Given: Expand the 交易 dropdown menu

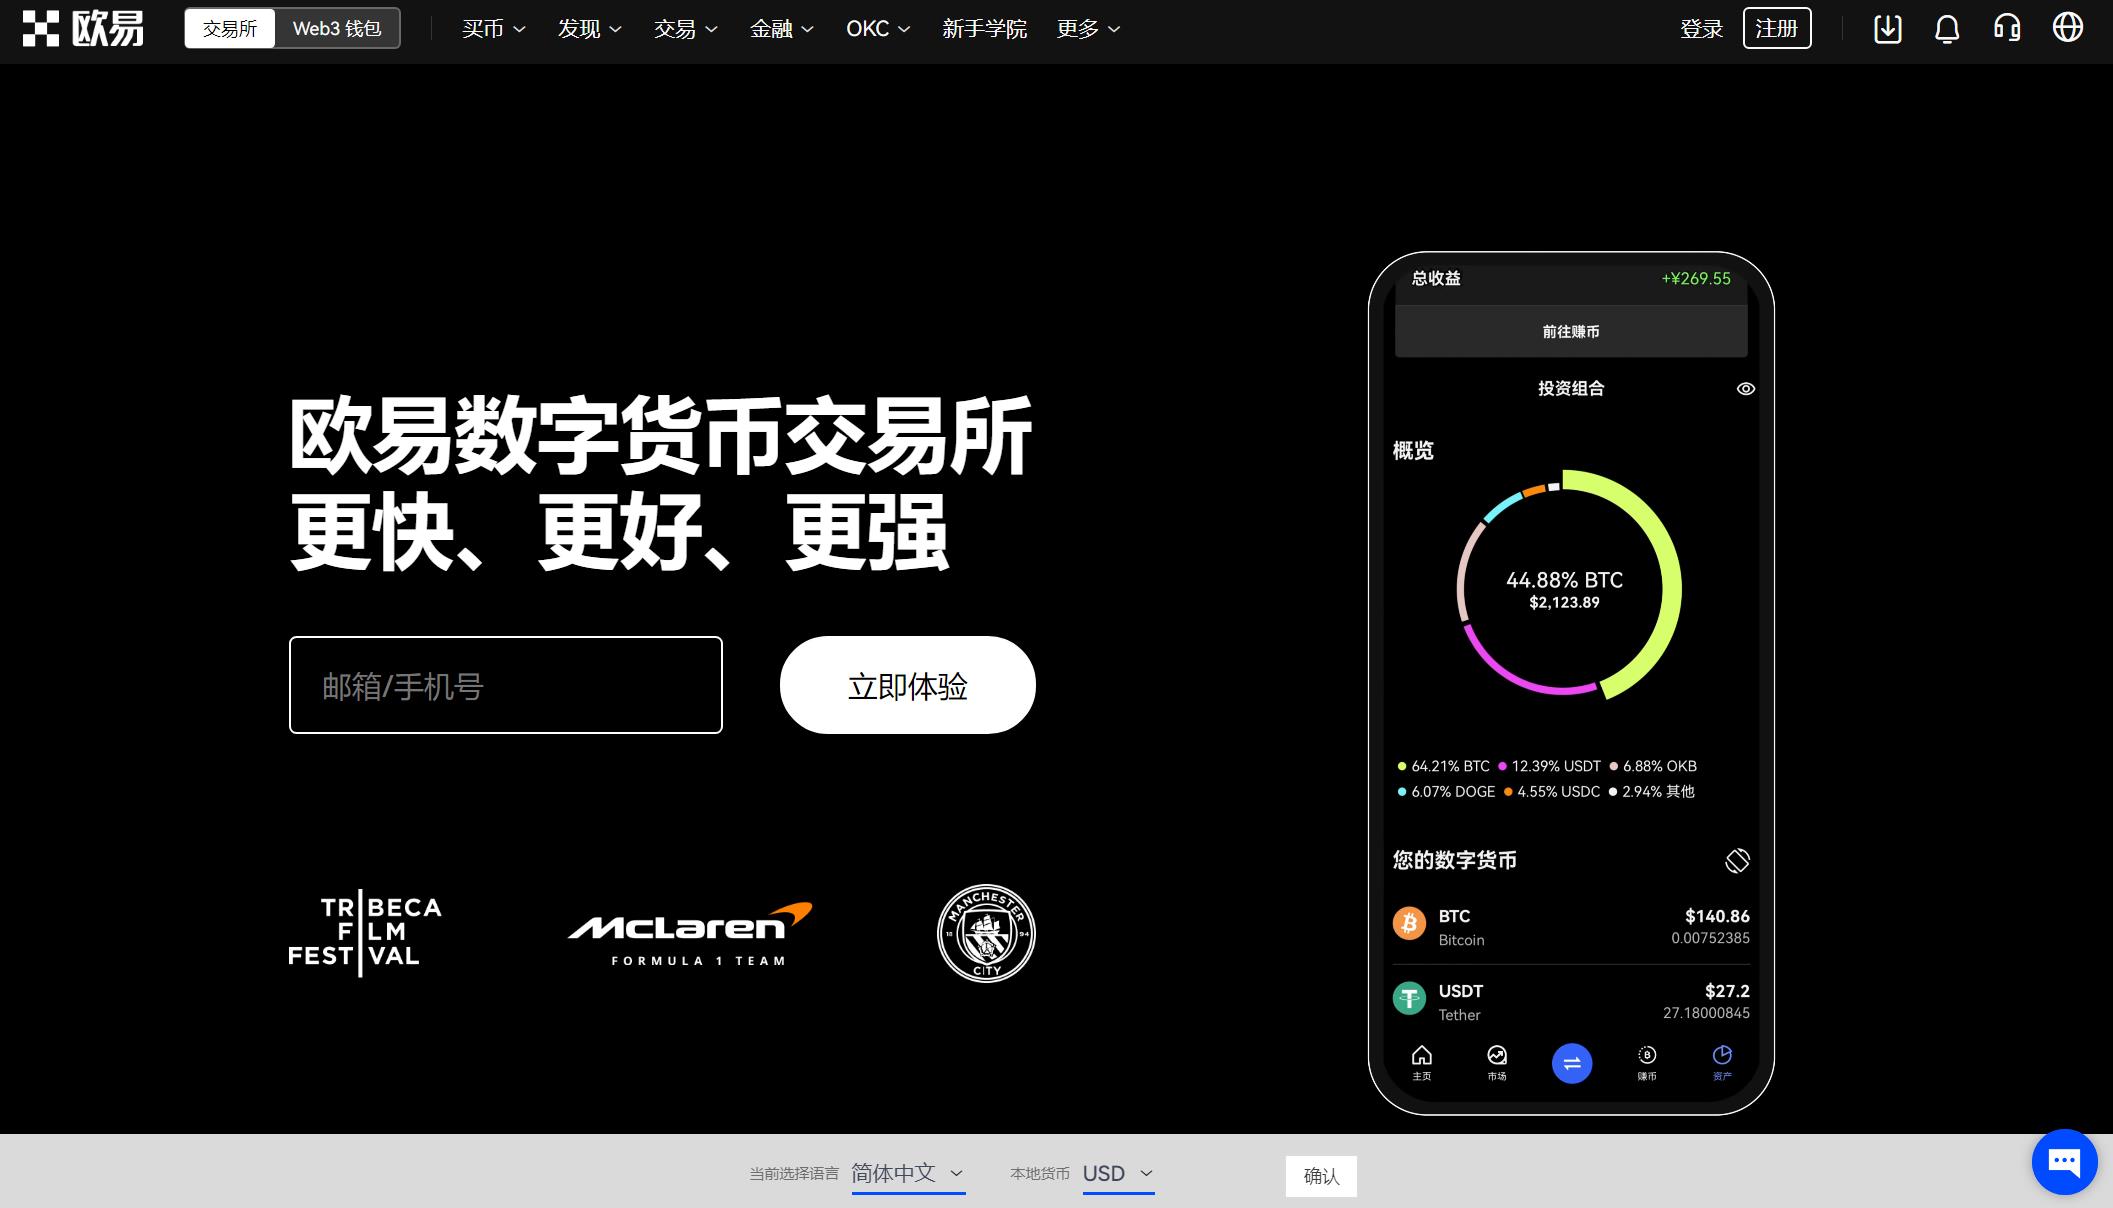Looking at the screenshot, I should click(x=684, y=28).
